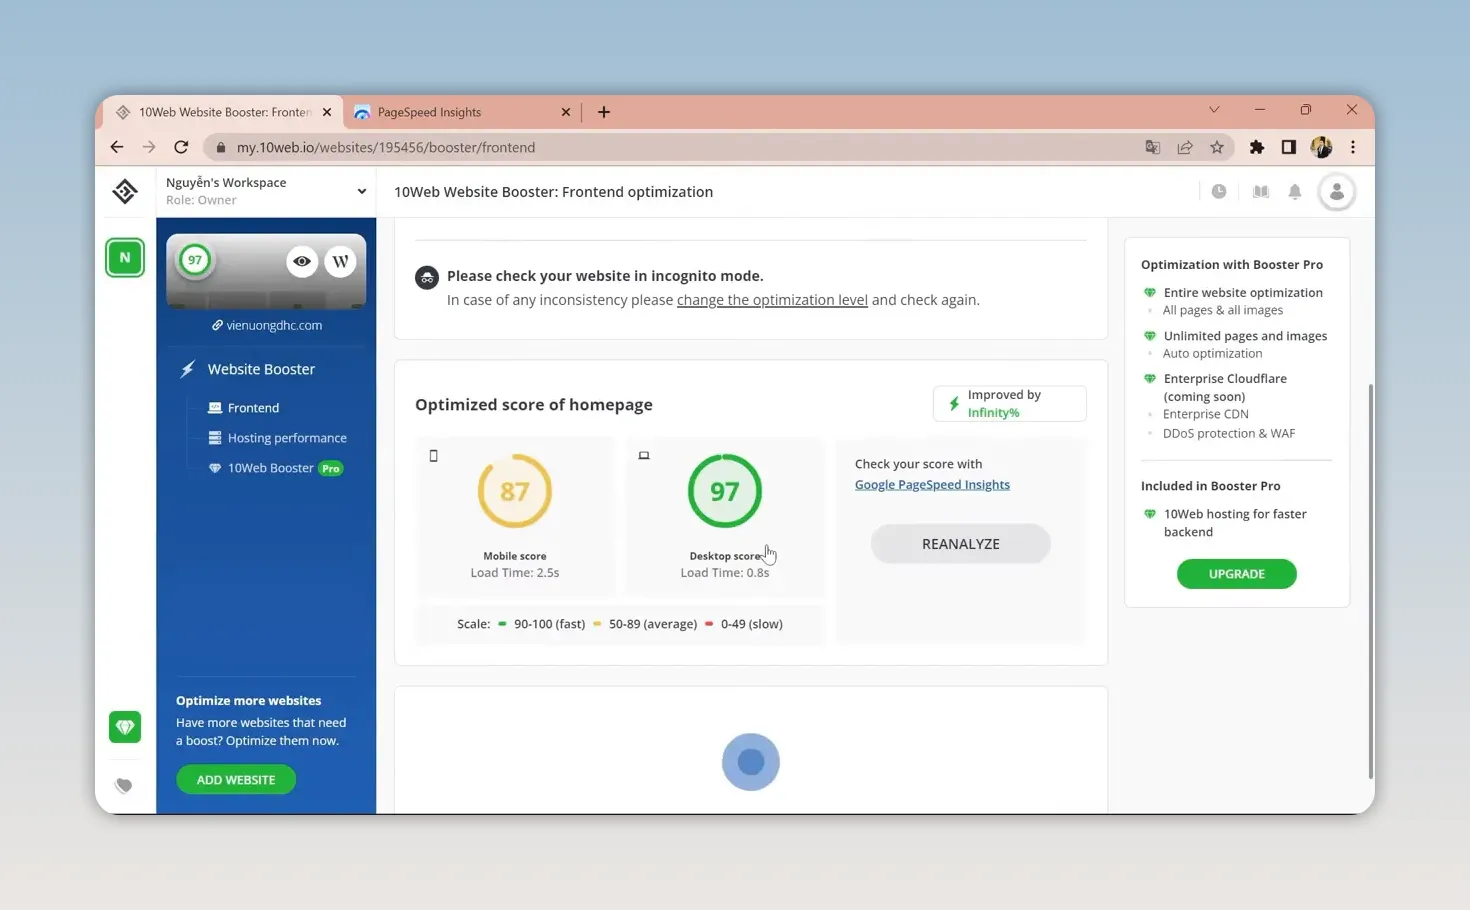
Task: Click the Improved by Infinity% badge
Action: coord(1010,404)
